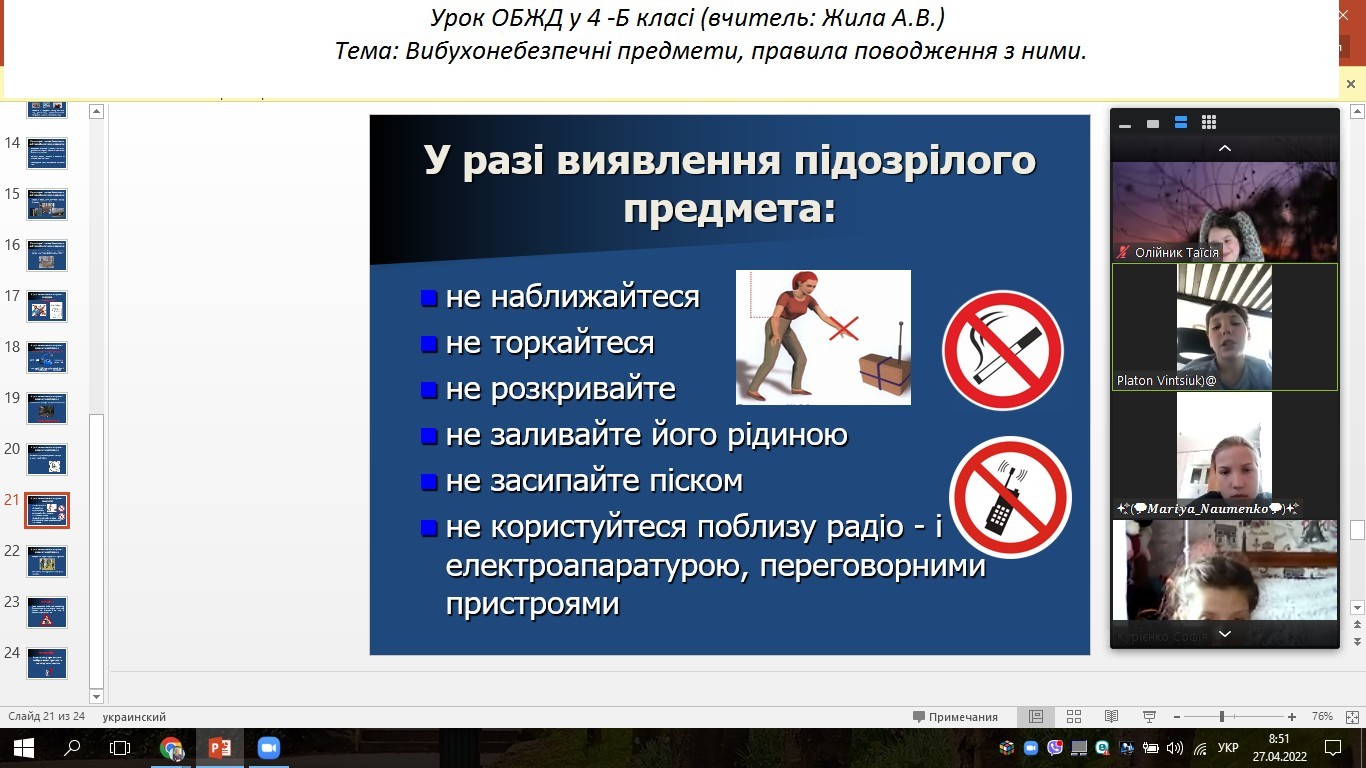Hide Zoom video panel with minimize-strip icon
This screenshot has height=768, width=1366.
[1125, 124]
